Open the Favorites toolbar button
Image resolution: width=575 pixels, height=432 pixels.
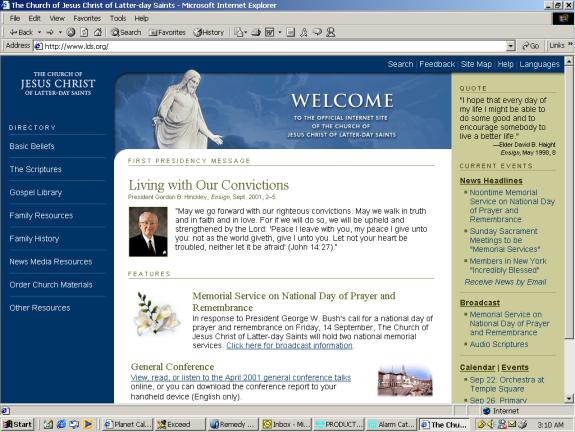pos(167,32)
